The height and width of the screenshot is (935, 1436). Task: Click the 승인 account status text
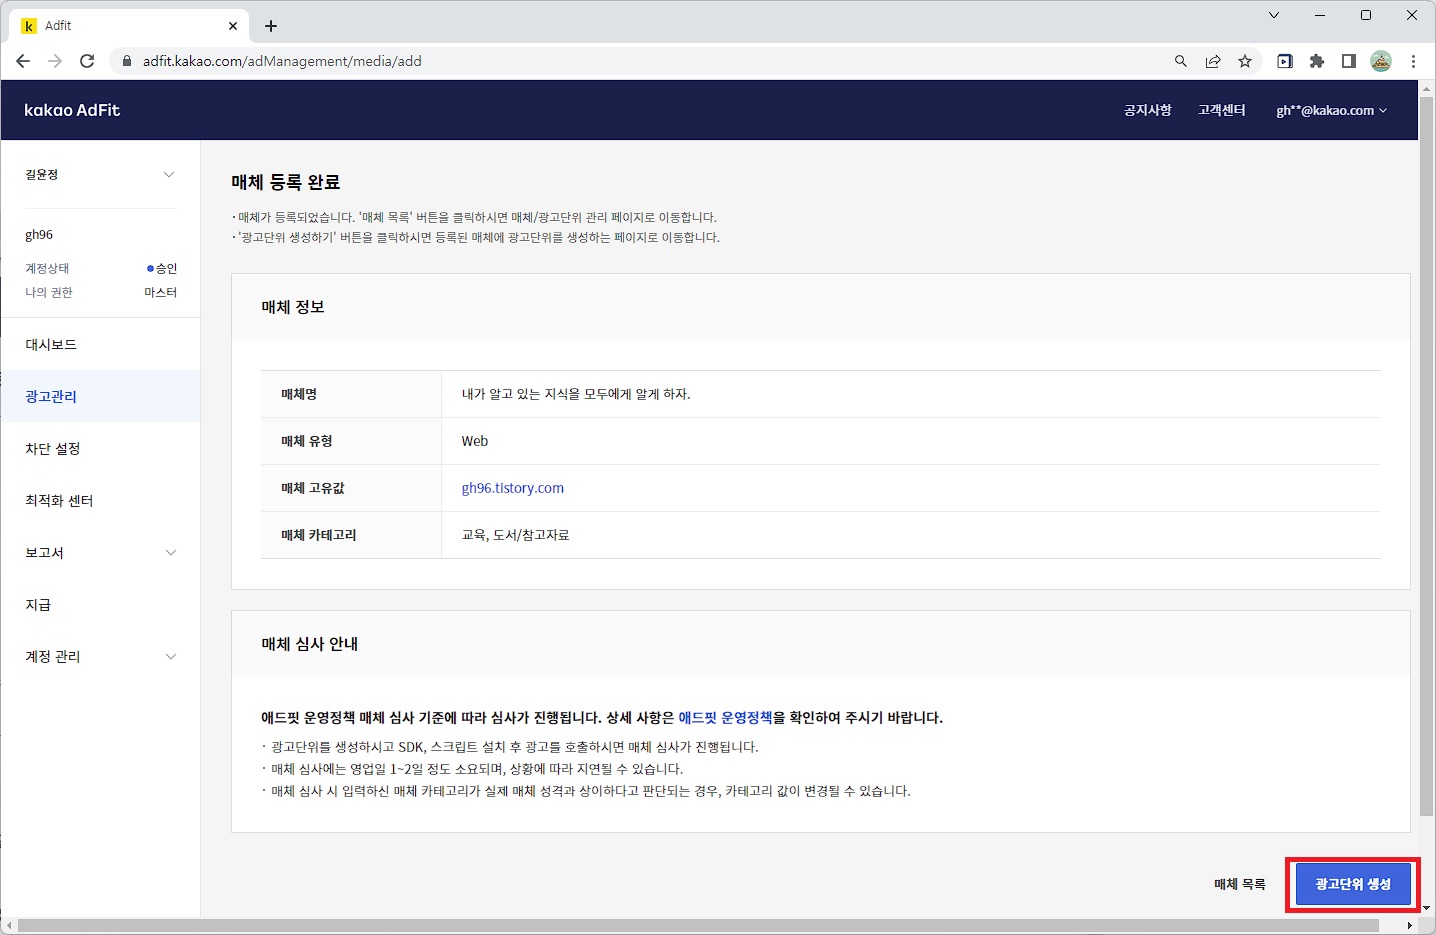[x=166, y=268]
